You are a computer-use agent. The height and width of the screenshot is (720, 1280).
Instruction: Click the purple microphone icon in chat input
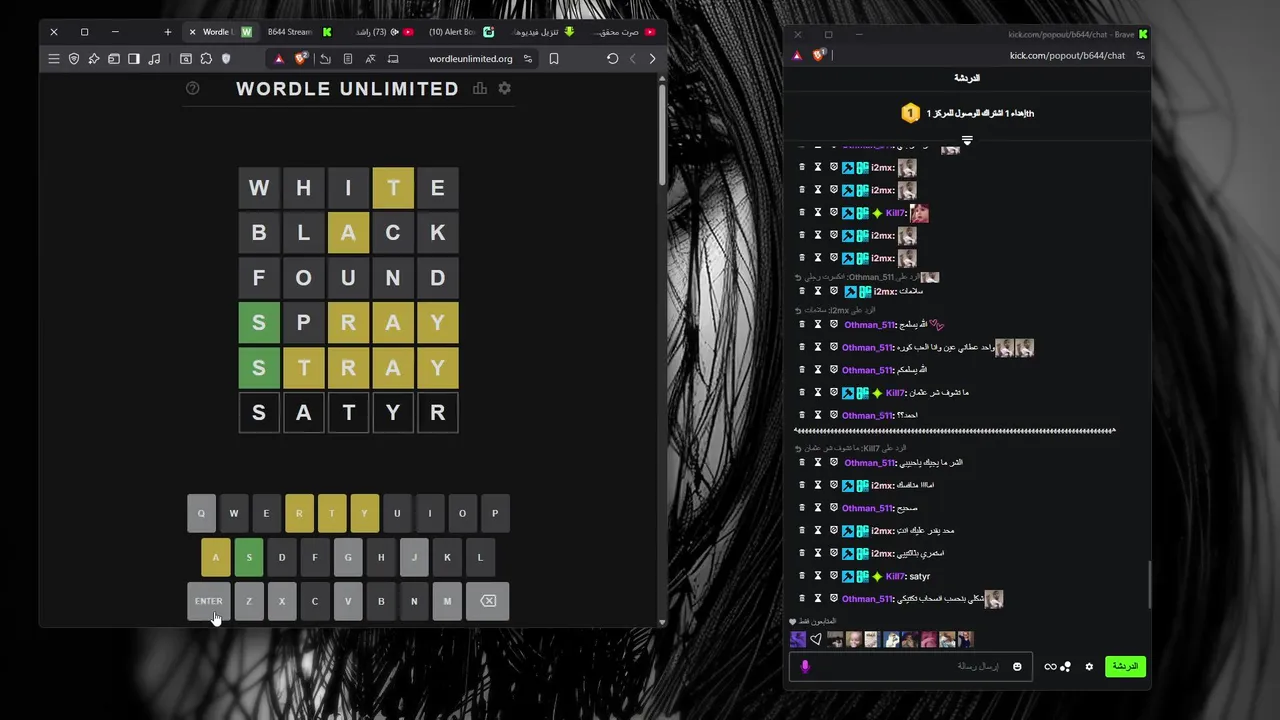click(x=805, y=666)
